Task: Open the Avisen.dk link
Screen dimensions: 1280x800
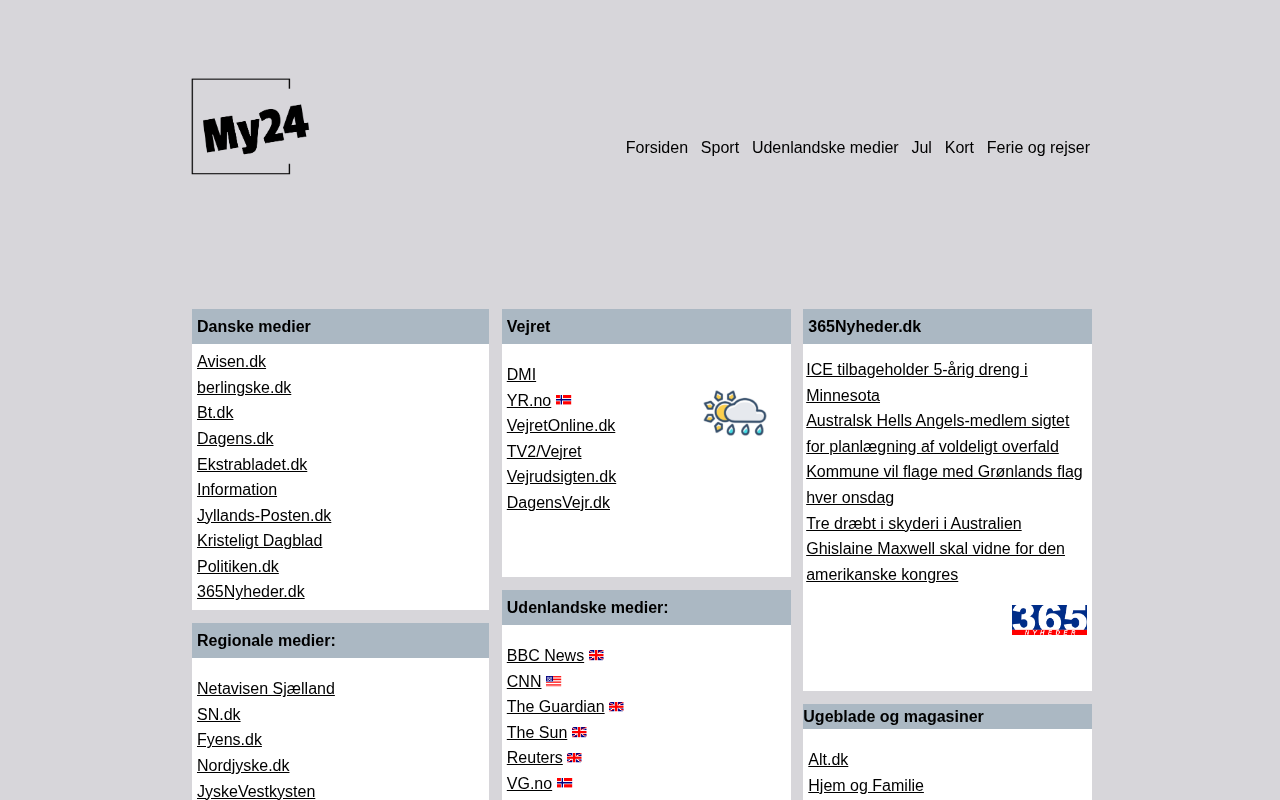Action: 231,362
